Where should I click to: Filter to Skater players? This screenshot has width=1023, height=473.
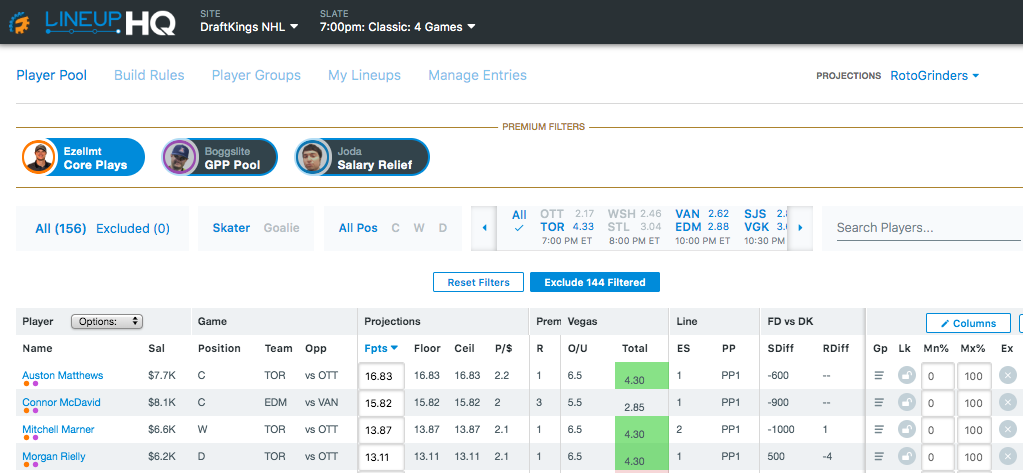232,228
